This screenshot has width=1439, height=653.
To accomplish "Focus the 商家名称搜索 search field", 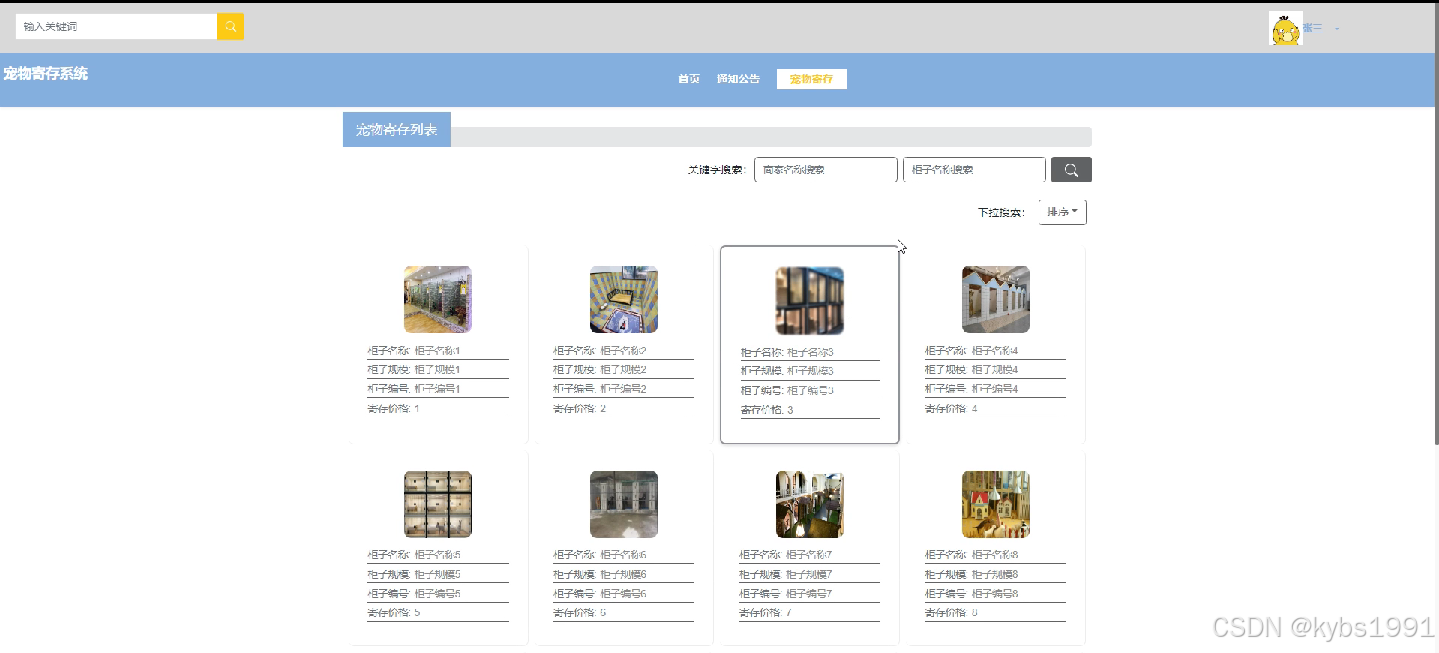I will point(826,170).
